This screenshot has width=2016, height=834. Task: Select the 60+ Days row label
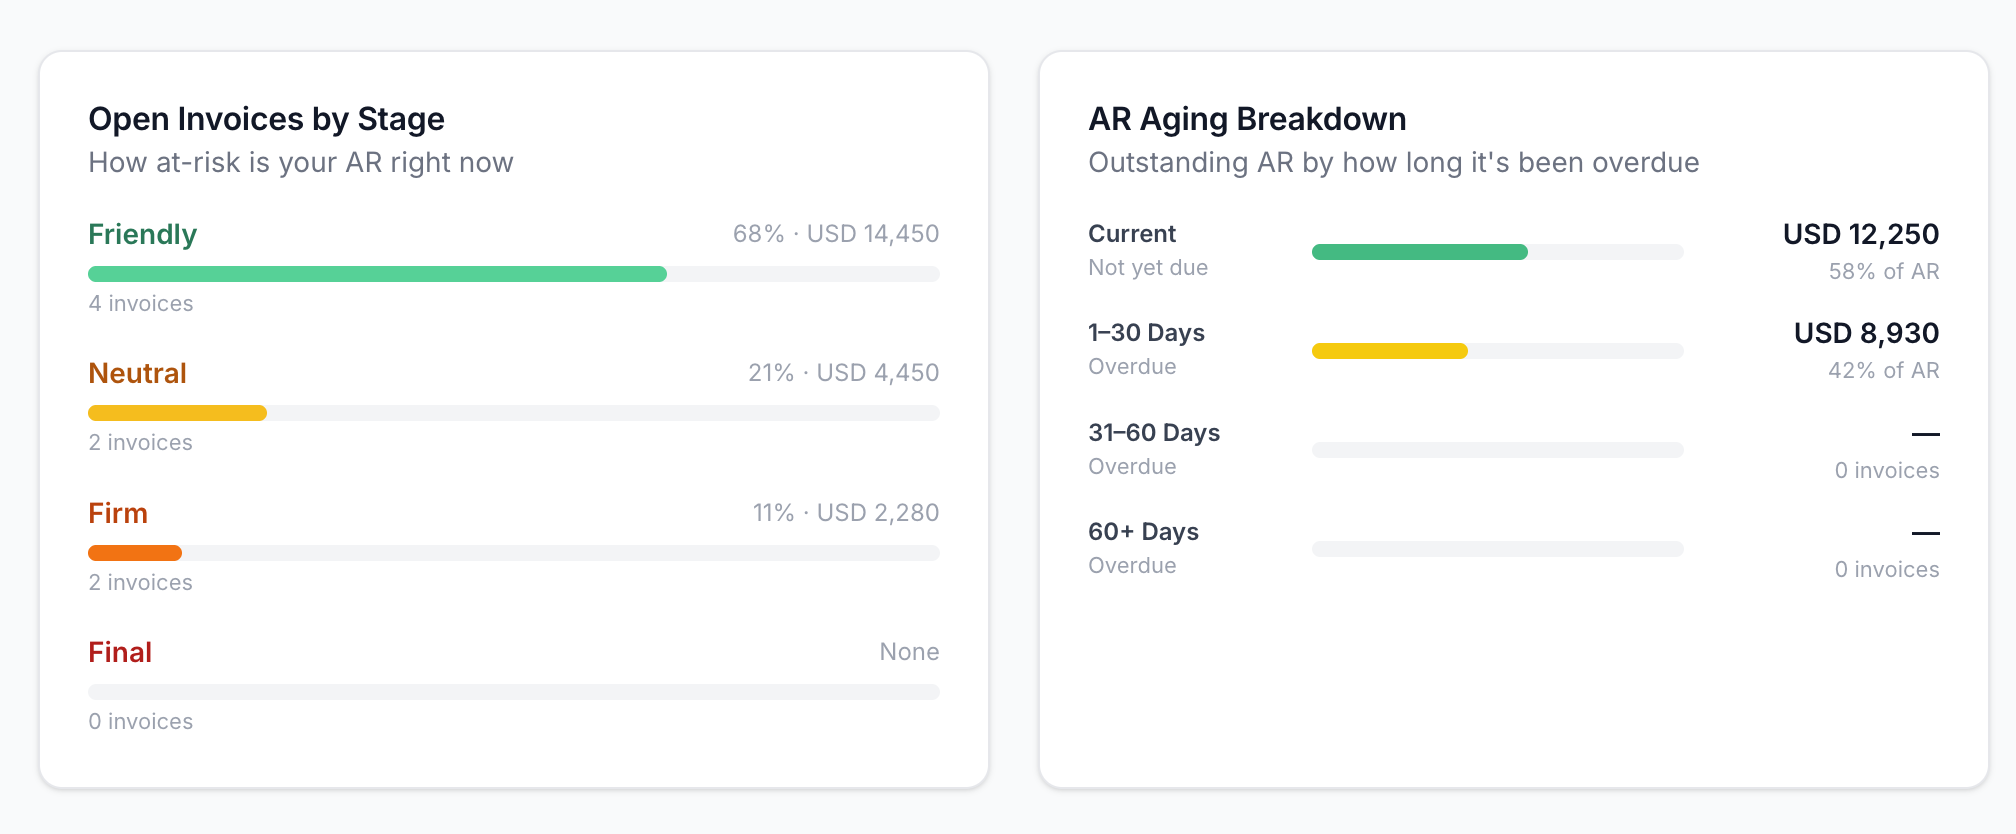(1143, 532)
